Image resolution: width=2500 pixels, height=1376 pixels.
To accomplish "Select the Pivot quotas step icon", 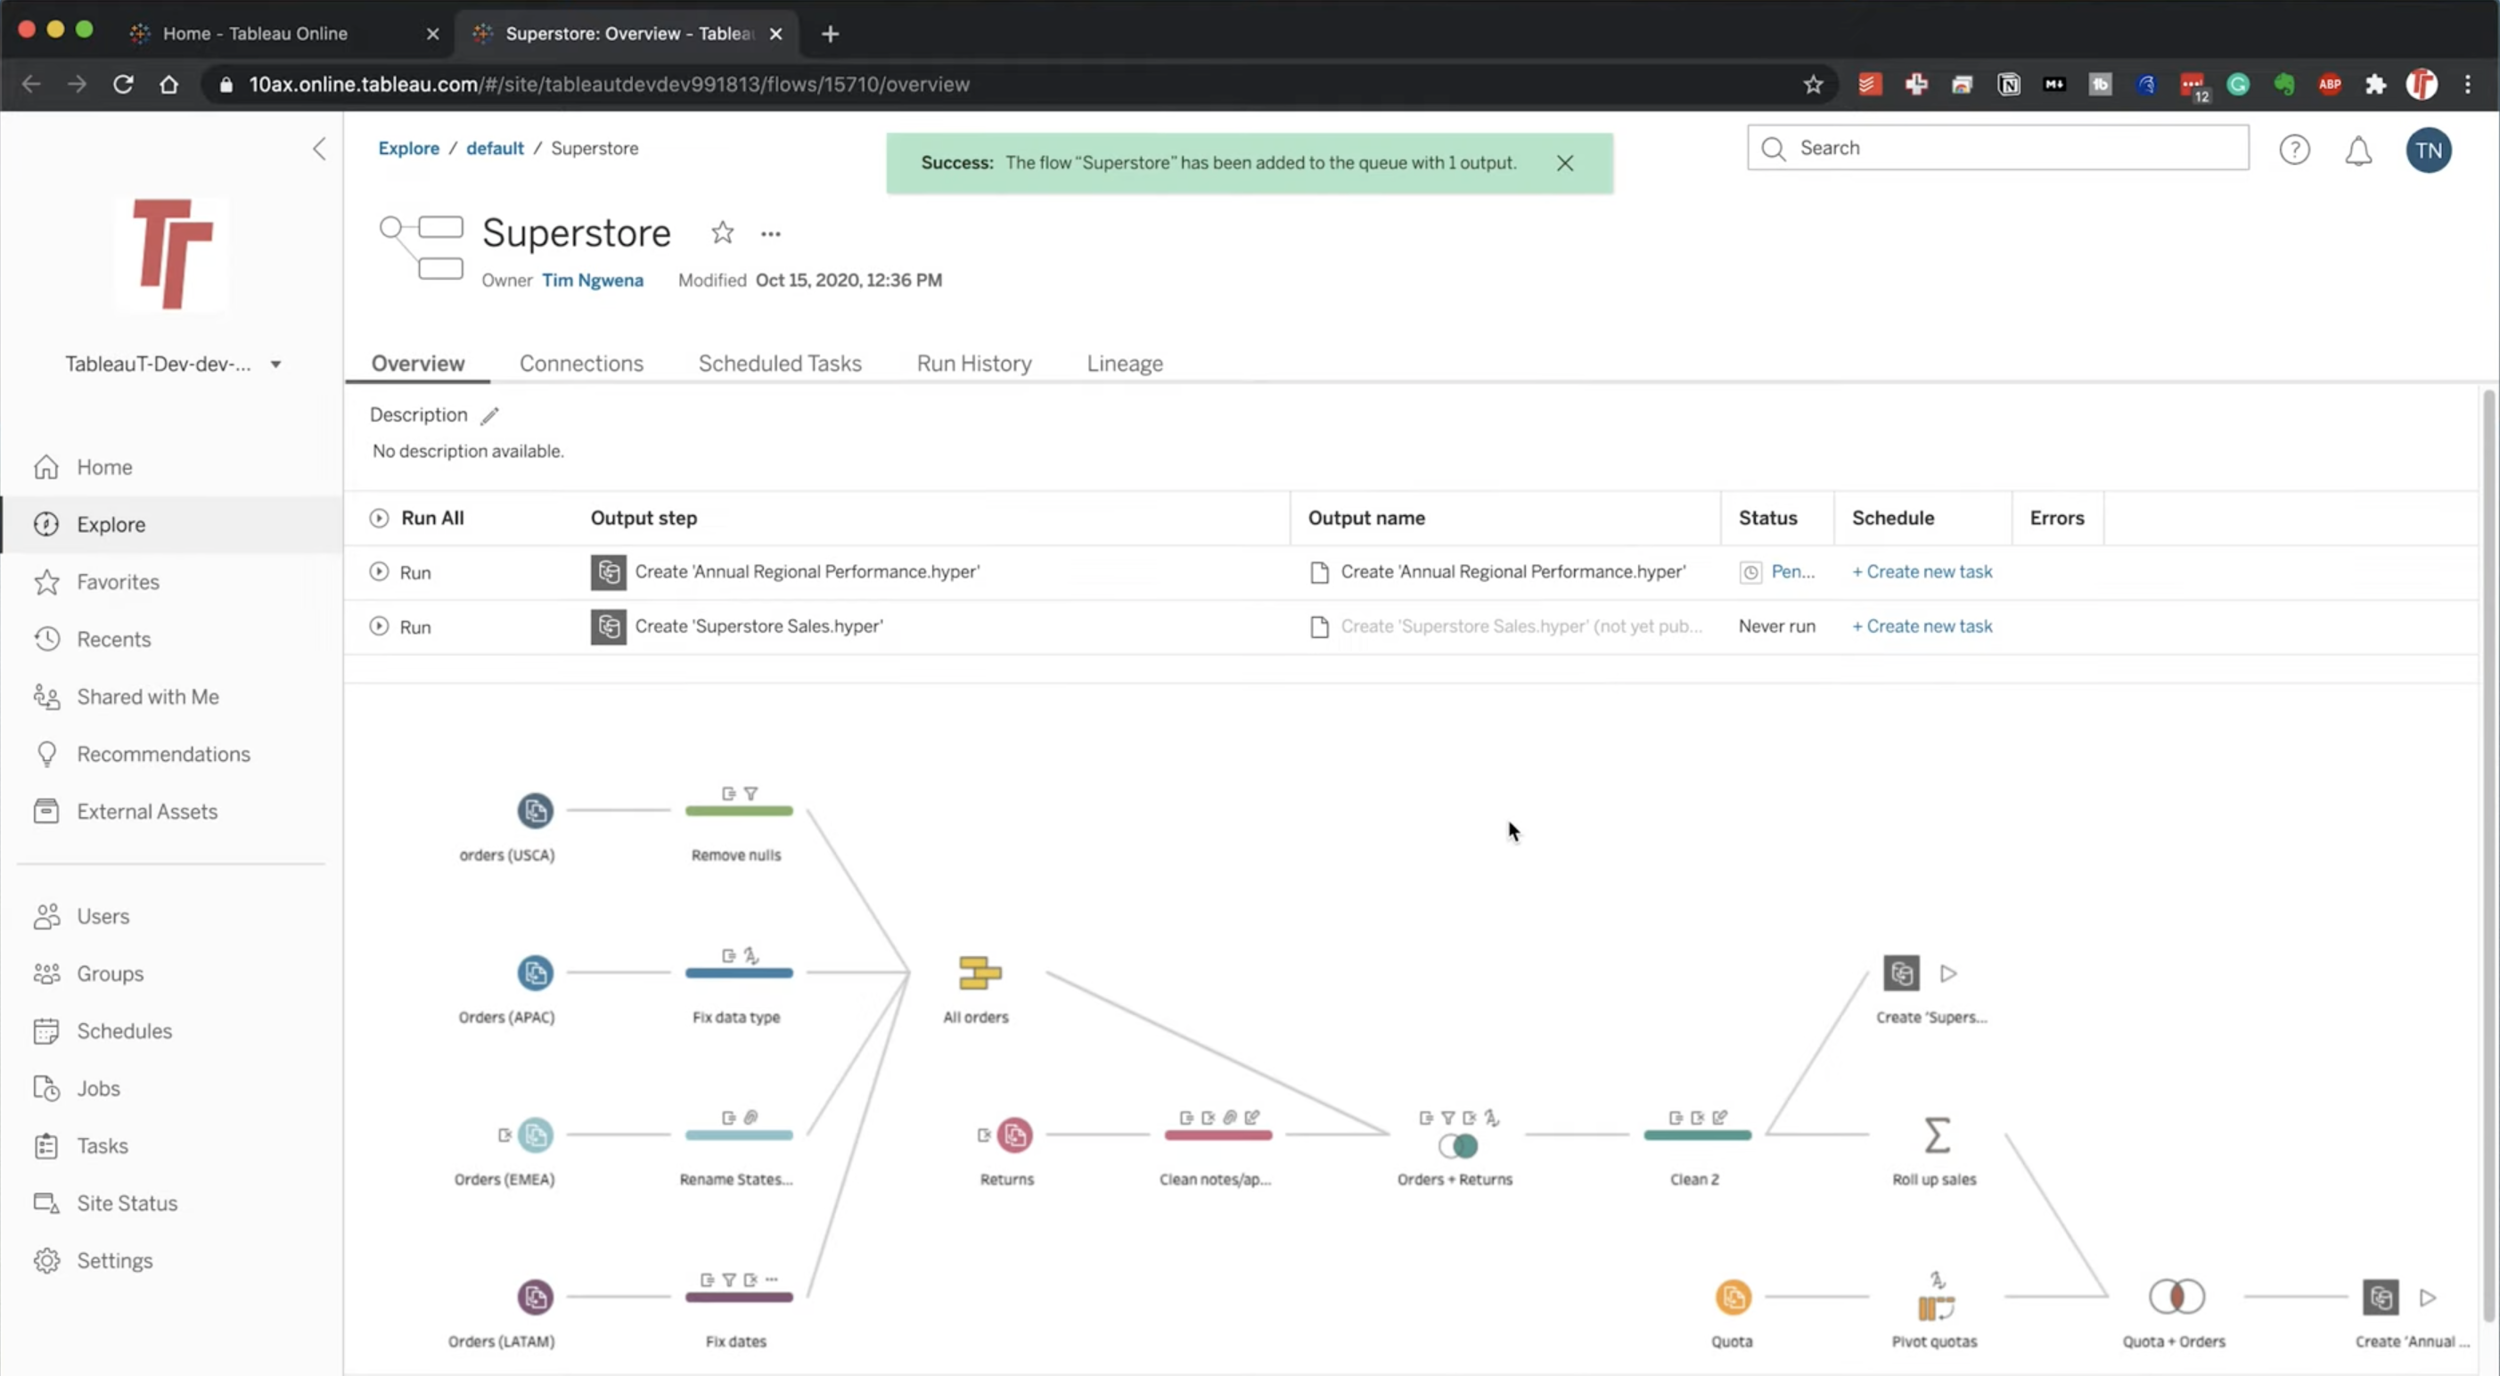I will point(1936,1306).
